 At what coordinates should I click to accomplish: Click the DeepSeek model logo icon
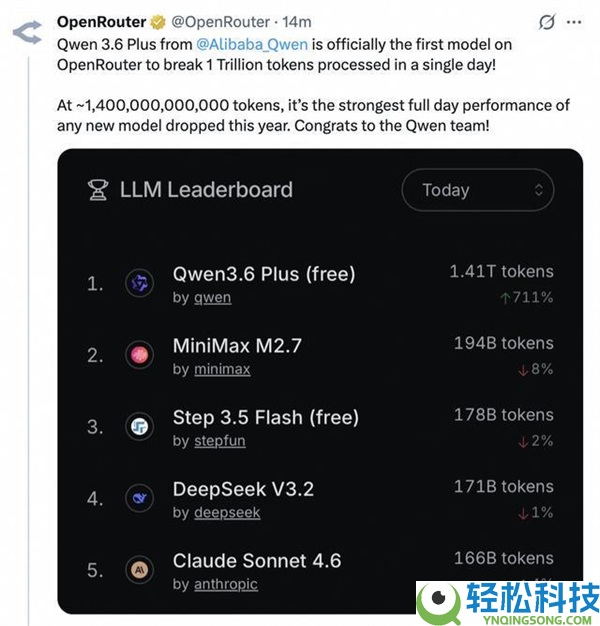coord(139,498)
